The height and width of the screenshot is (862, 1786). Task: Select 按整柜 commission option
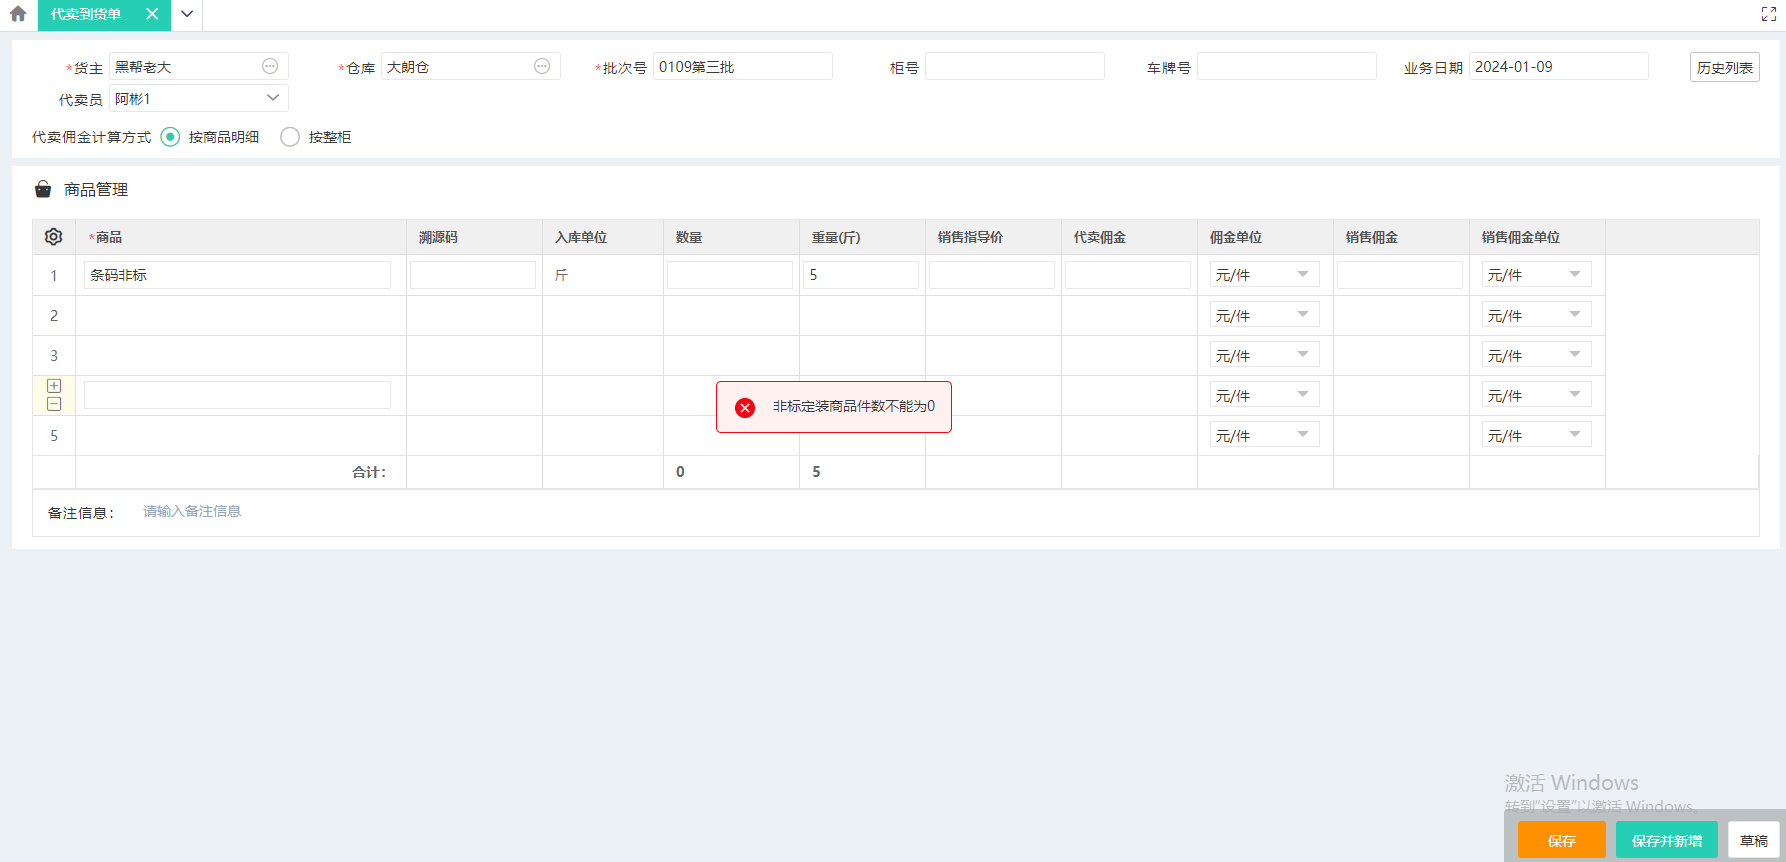tap(290, 137)
